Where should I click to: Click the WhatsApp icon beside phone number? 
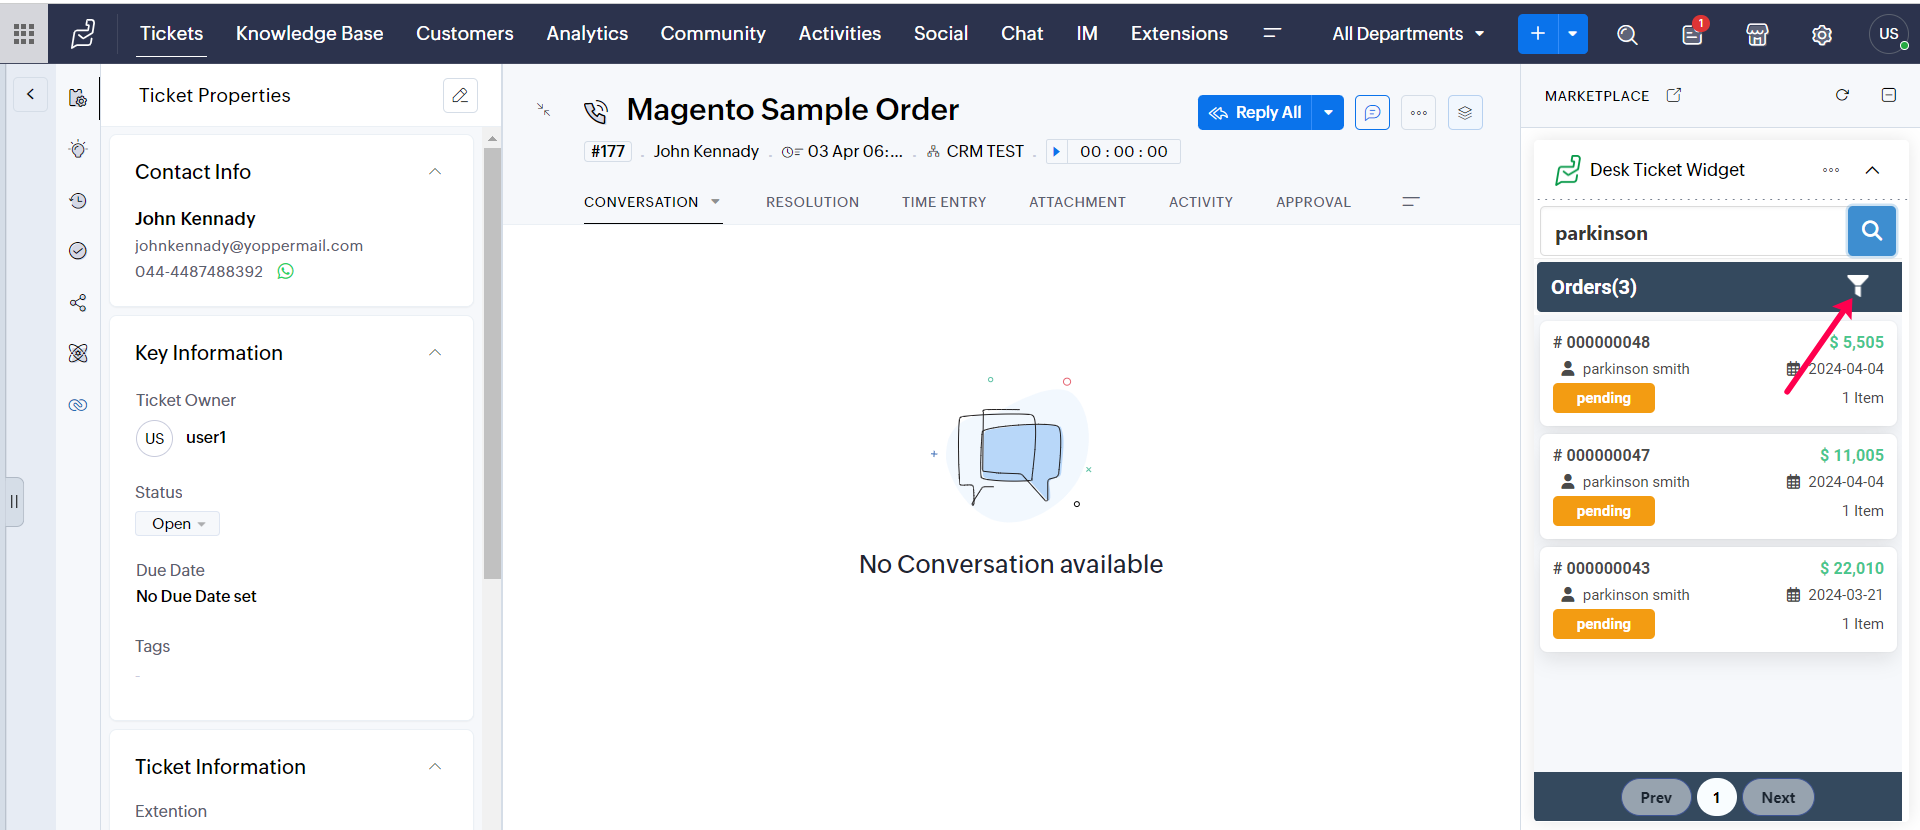pyautogui.click(x=286, y=271)
